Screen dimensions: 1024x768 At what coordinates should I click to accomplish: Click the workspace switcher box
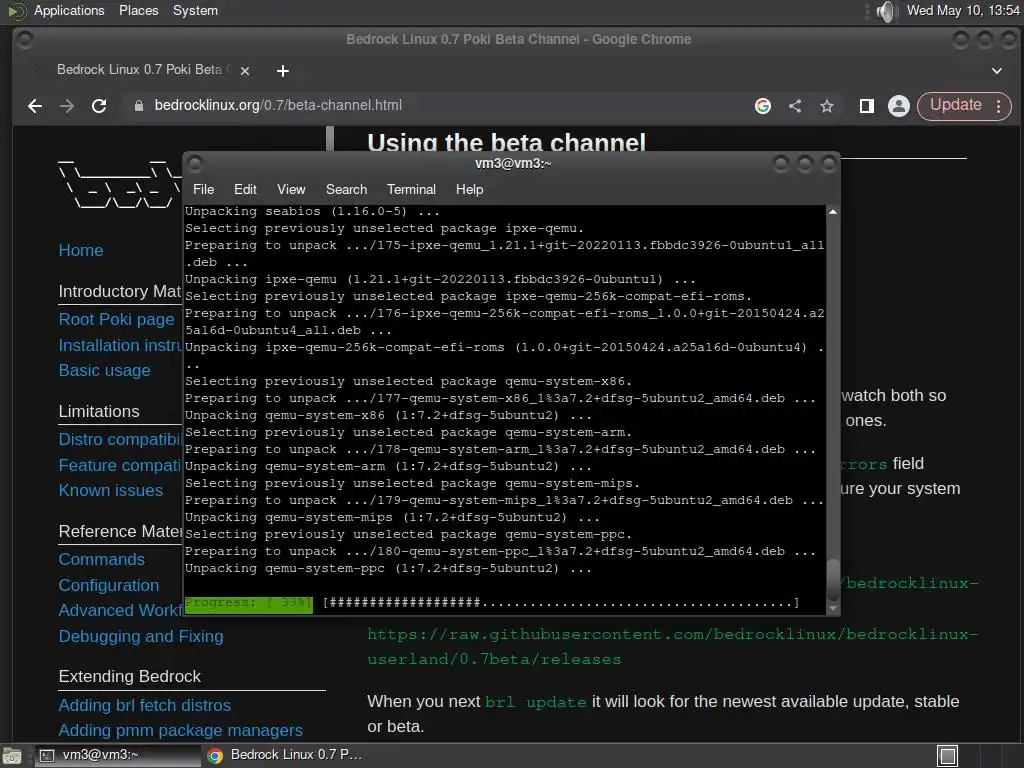point(948,756)
